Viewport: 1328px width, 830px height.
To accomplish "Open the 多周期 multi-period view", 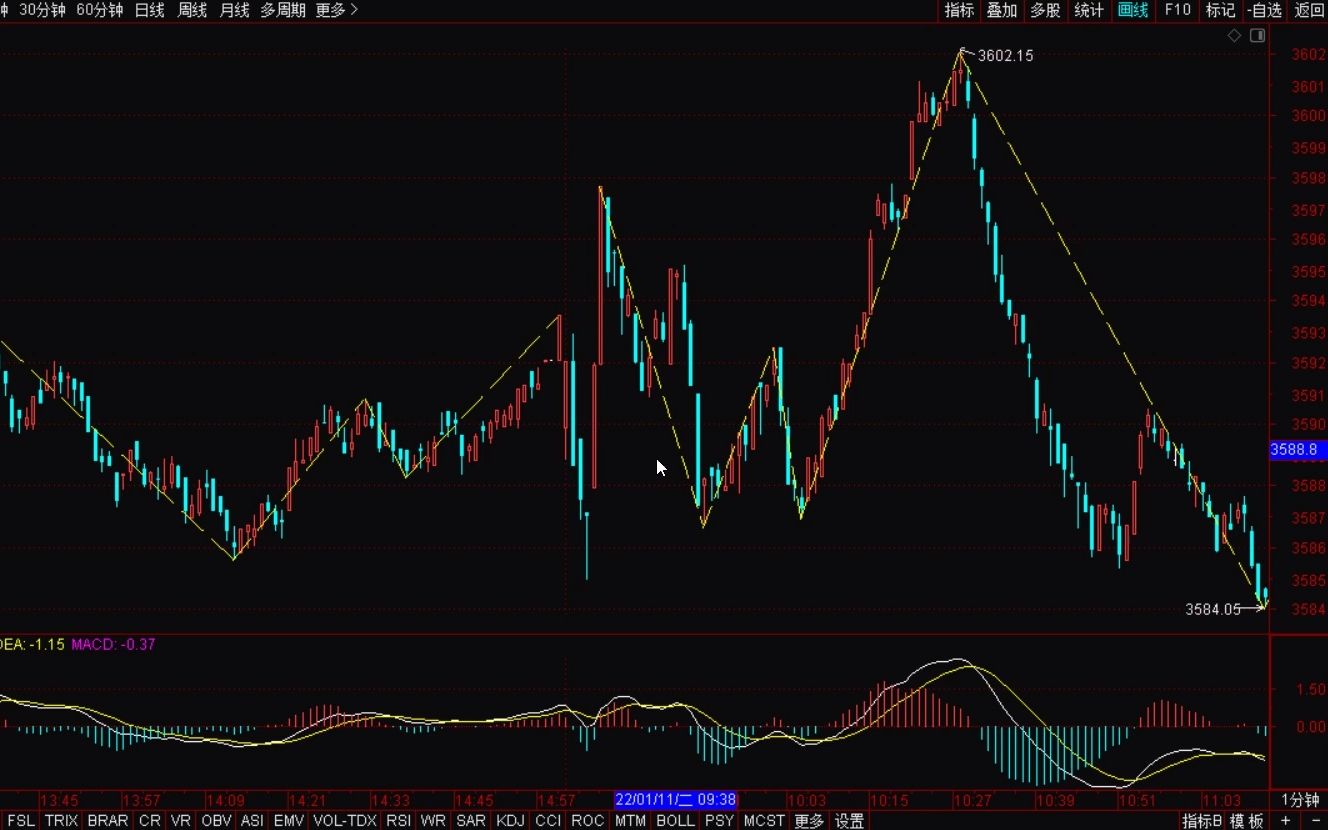I will point(283,10).
